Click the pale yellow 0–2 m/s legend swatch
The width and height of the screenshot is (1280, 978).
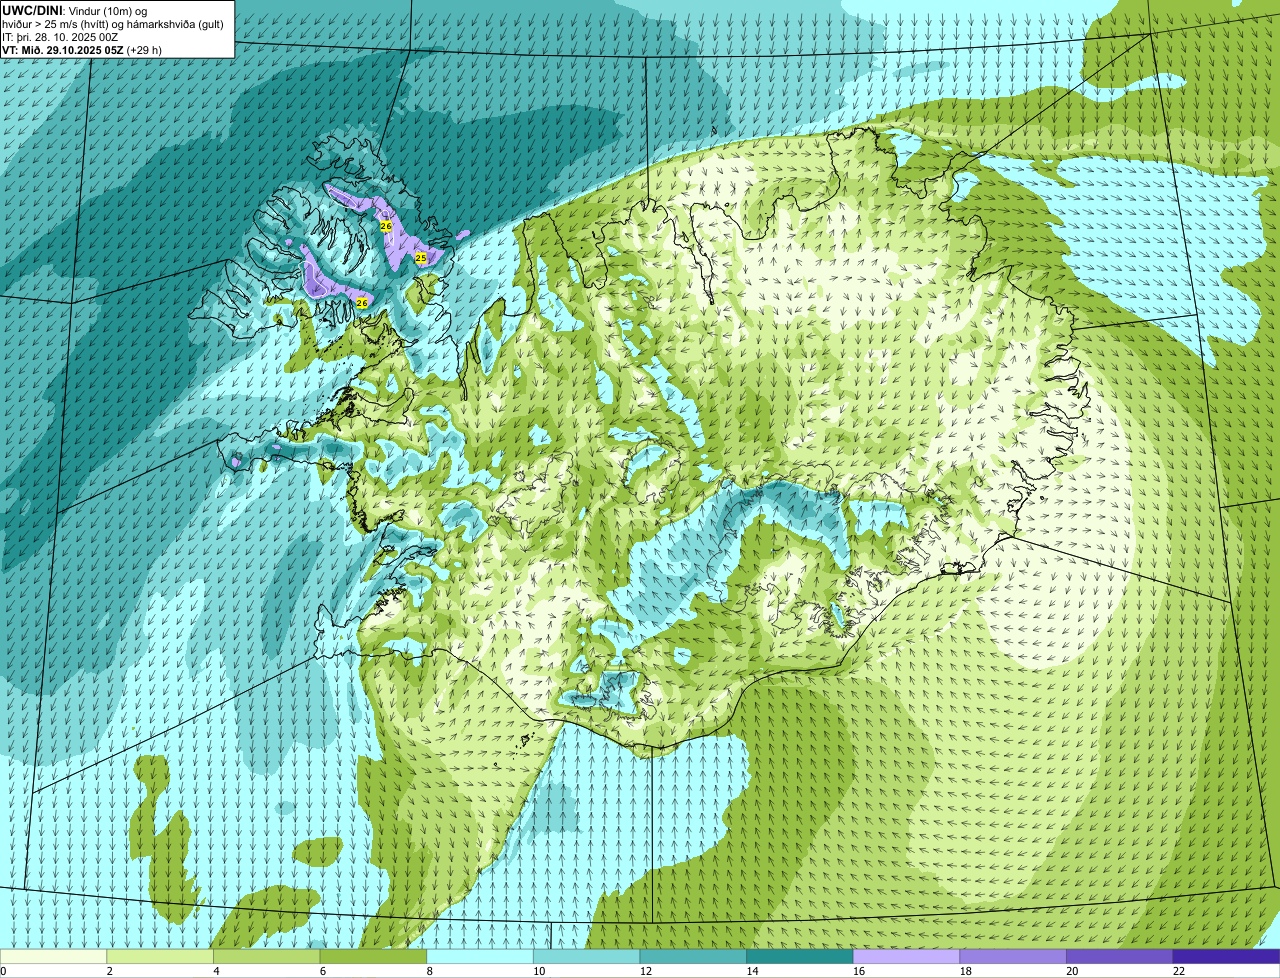[53, 956]
